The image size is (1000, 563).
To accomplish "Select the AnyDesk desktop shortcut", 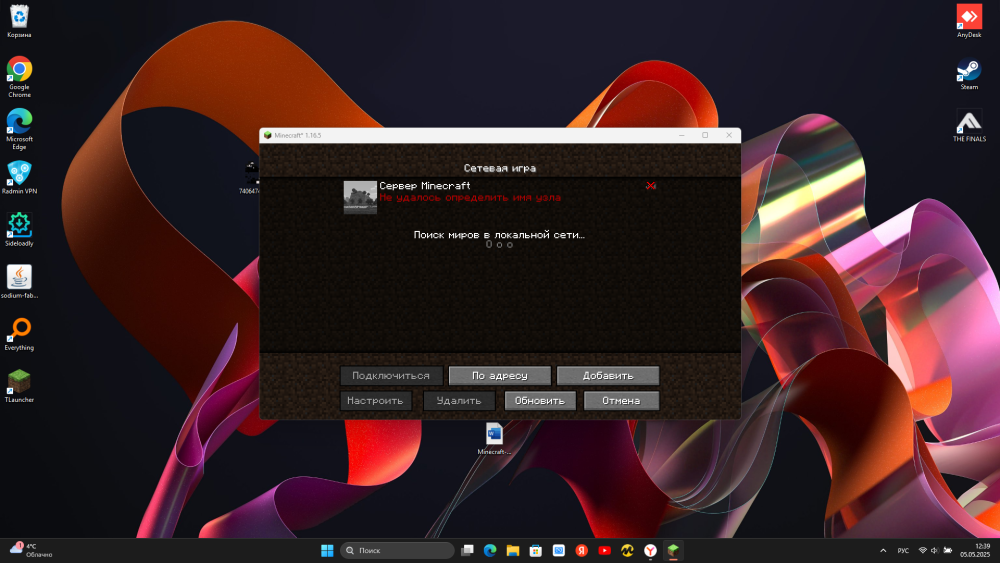I will (x=969, y=20).
